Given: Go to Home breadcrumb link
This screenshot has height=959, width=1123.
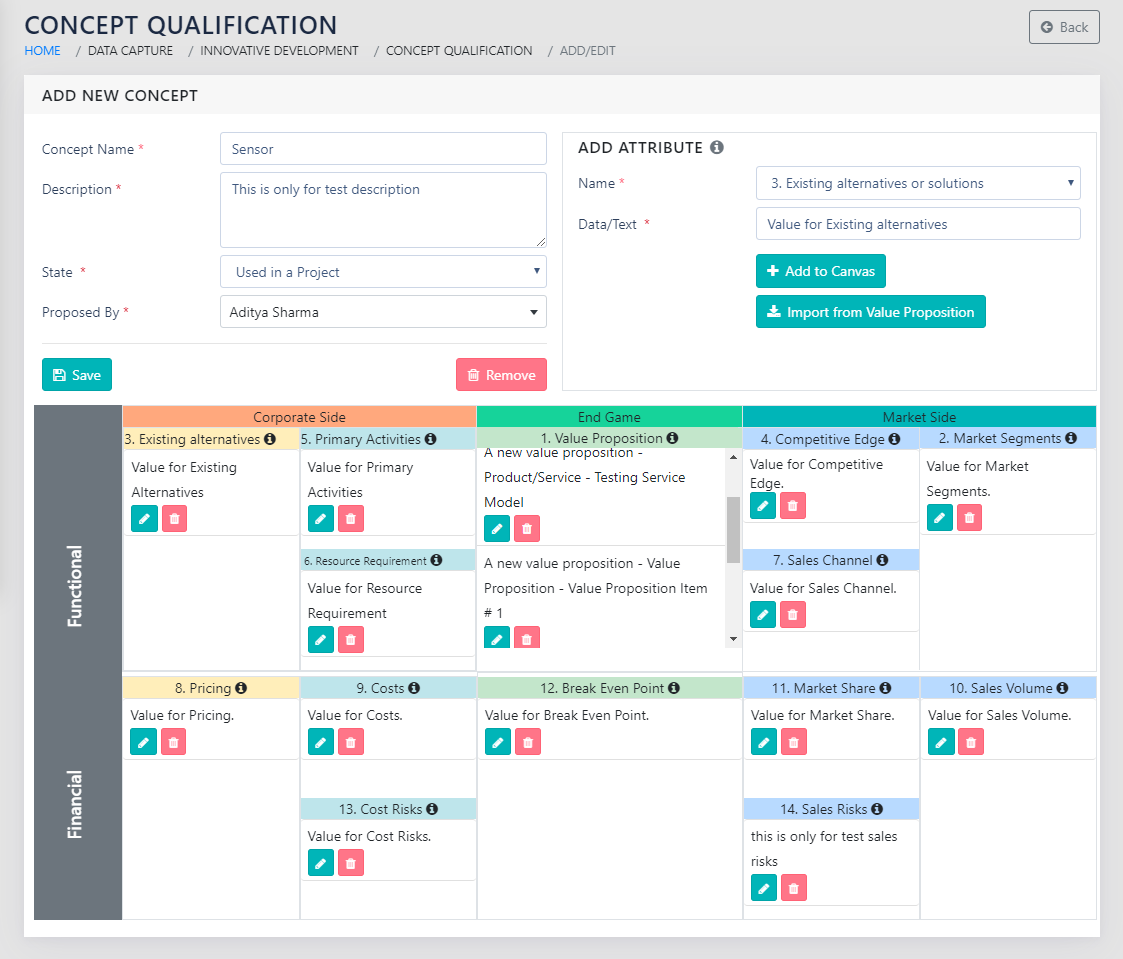Looking at the screenshot, I should (42, 51).
